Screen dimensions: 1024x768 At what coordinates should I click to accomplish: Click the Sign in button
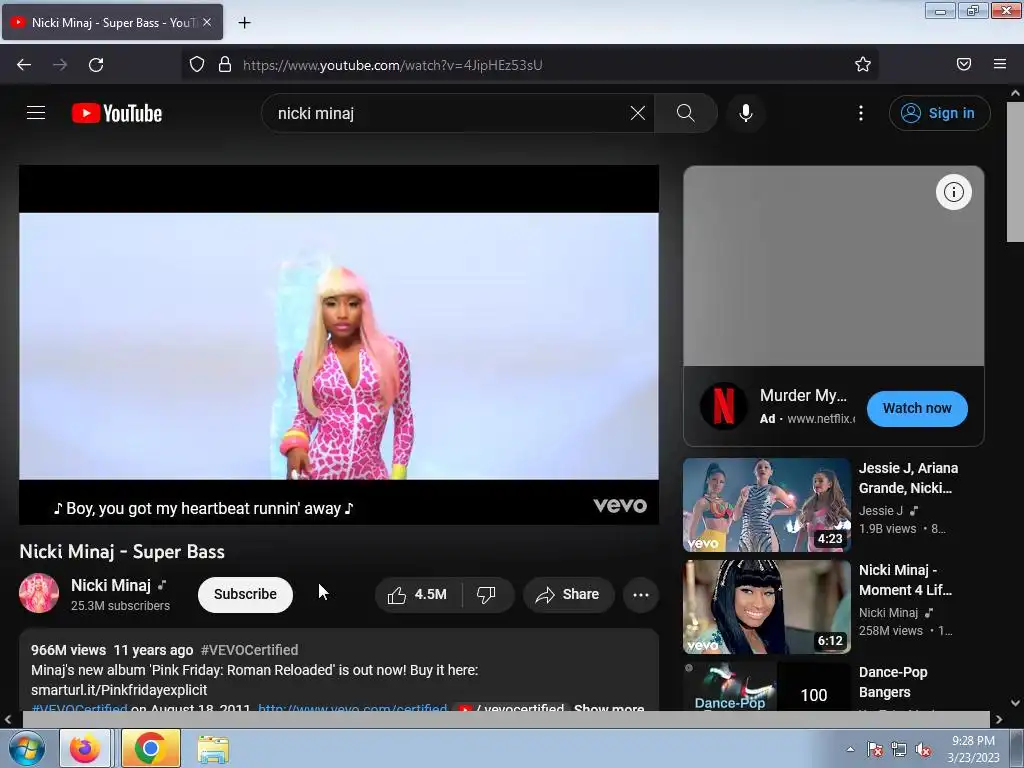tap(939, 113)
